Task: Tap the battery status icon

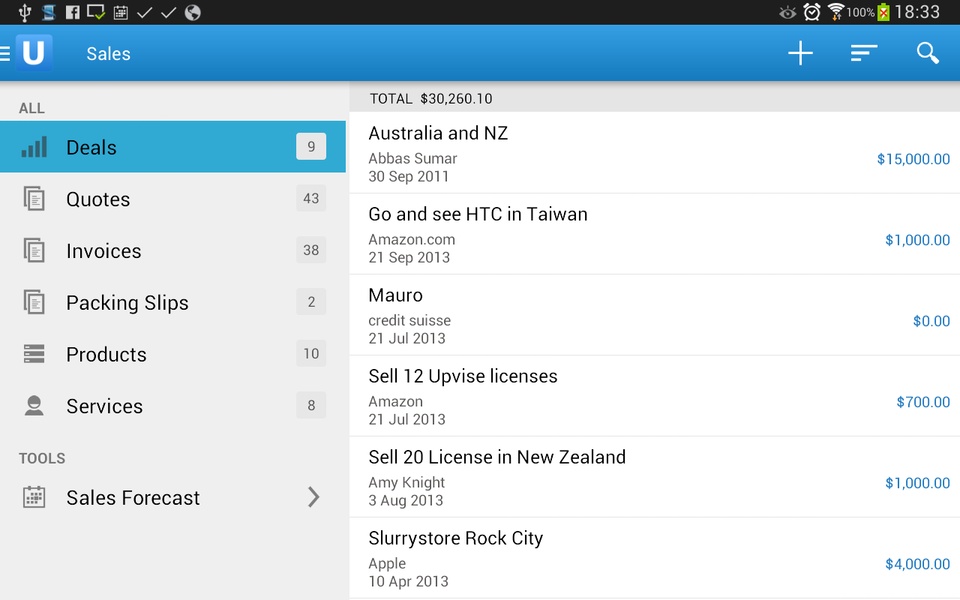Action: pos(883,12)
